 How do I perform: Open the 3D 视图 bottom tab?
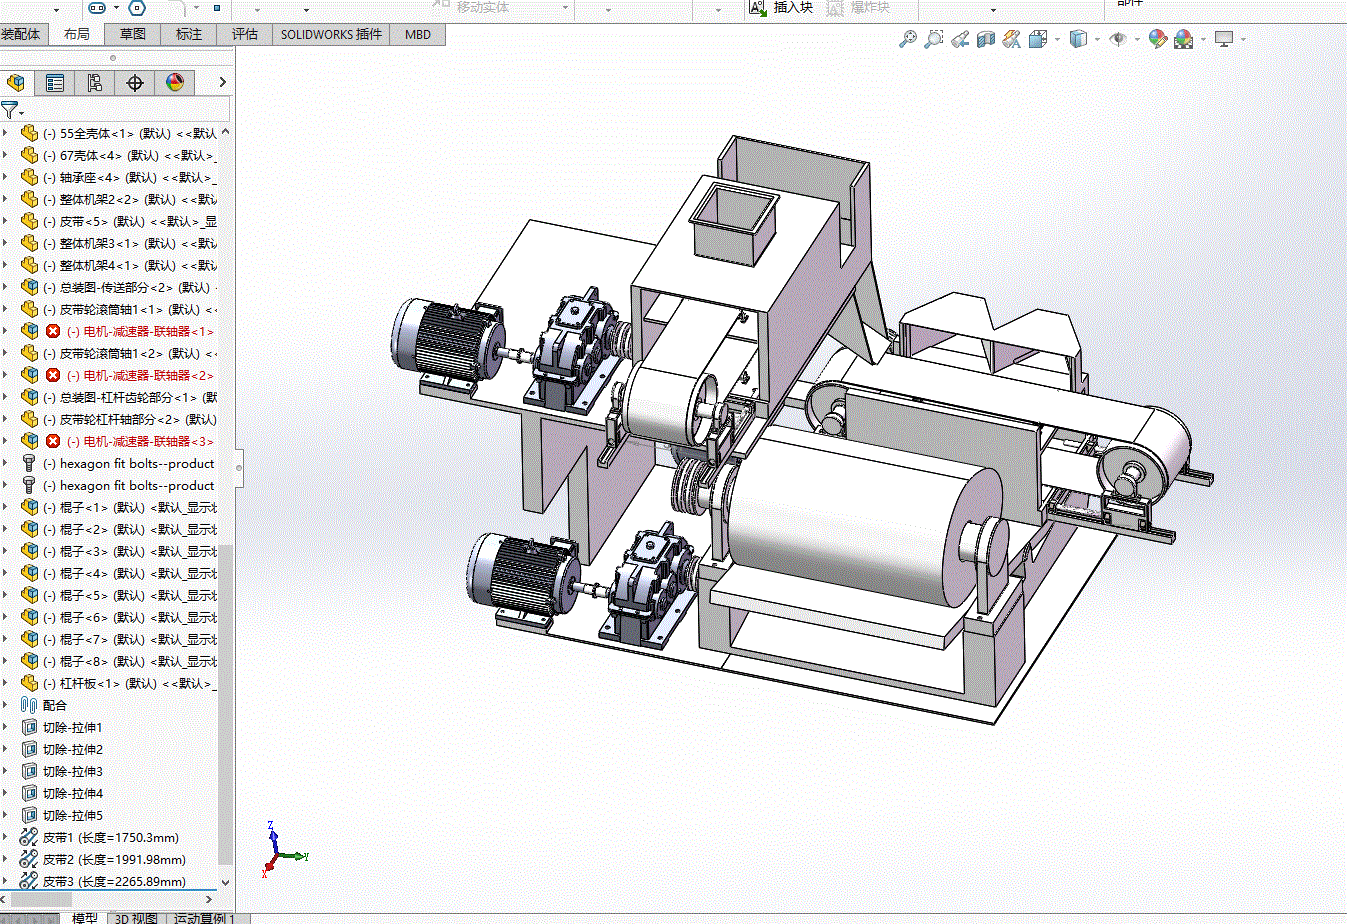[136, 917]
